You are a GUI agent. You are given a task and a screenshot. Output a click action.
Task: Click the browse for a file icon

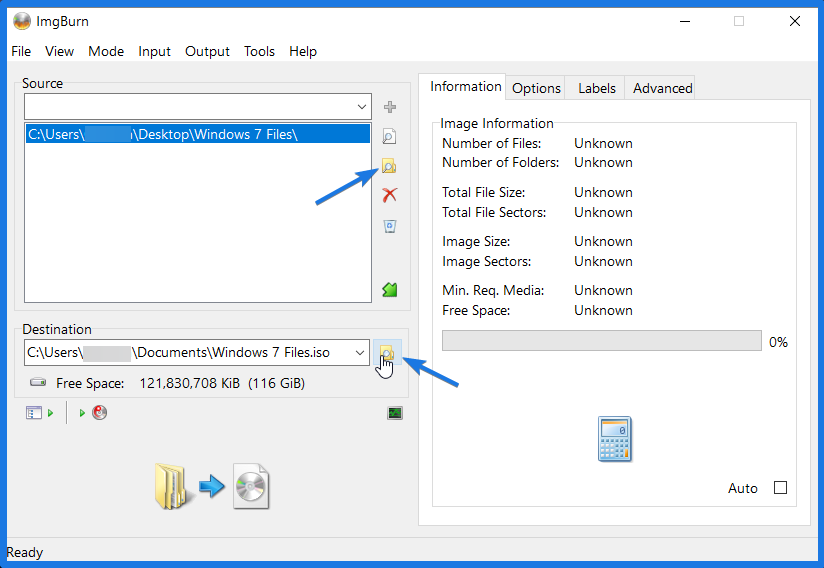389,137
